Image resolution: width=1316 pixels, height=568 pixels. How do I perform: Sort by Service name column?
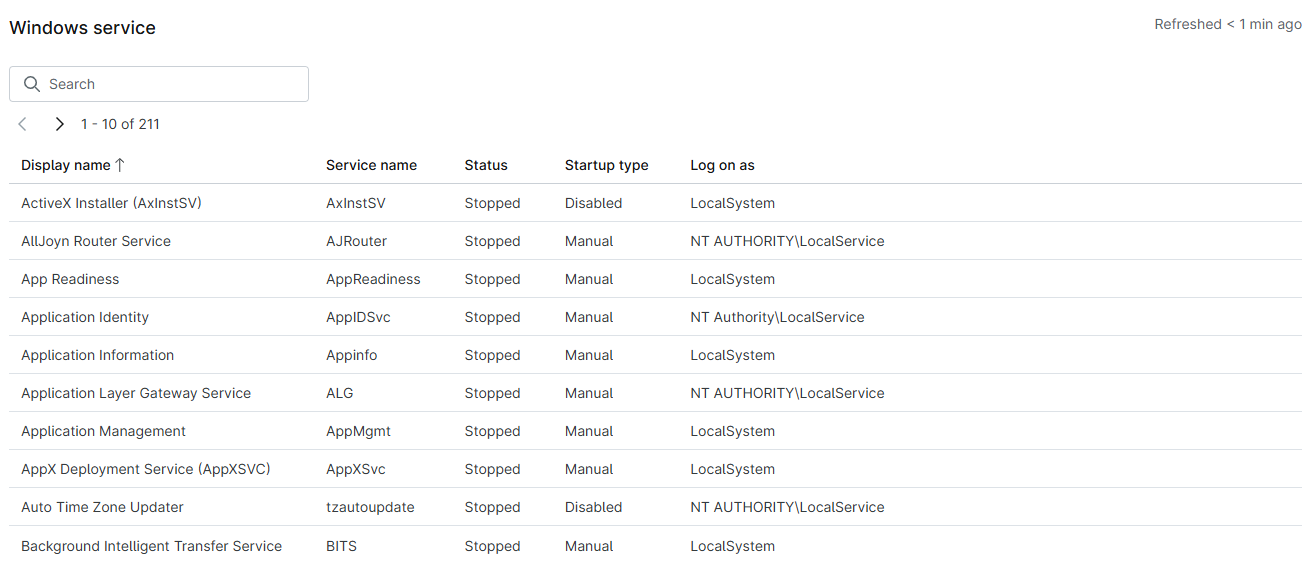371,165
